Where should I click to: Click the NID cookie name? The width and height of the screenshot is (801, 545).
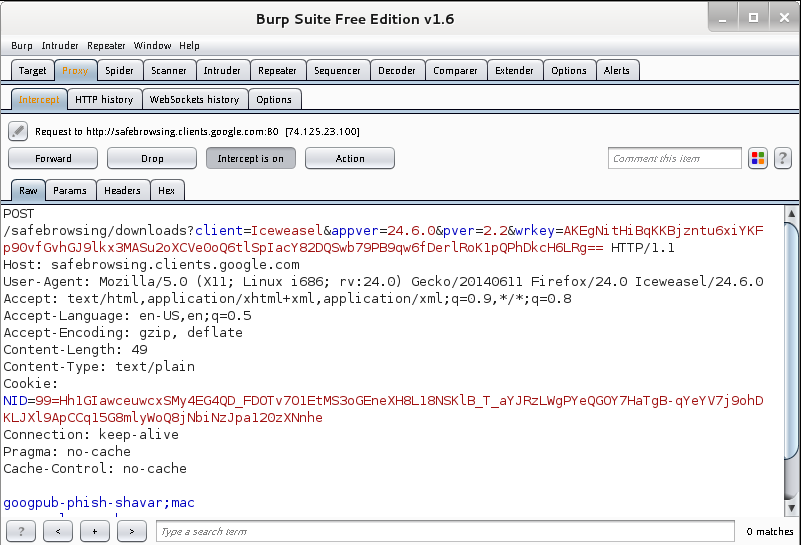click(x=15, y=400)
